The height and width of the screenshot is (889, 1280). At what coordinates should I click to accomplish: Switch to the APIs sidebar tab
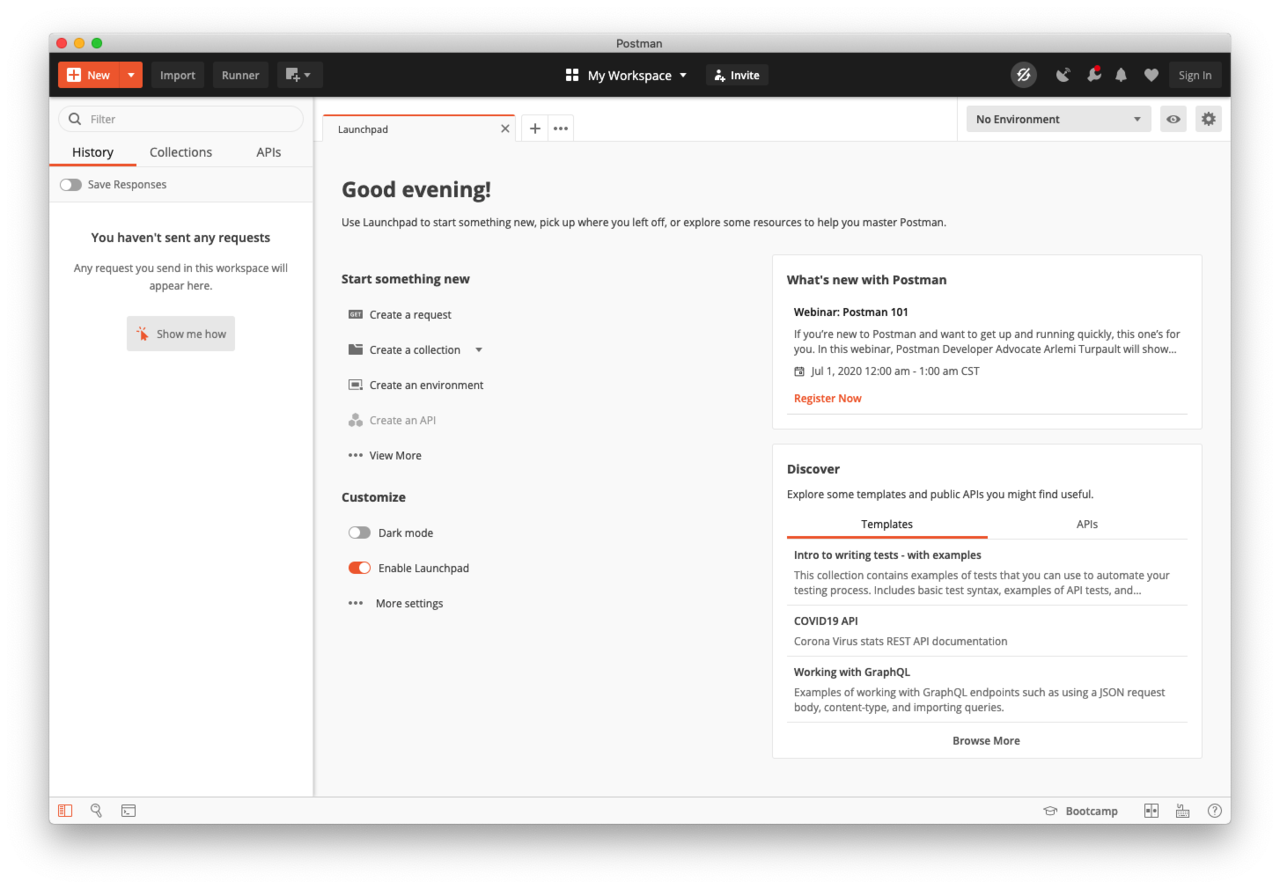coord(269,152)
